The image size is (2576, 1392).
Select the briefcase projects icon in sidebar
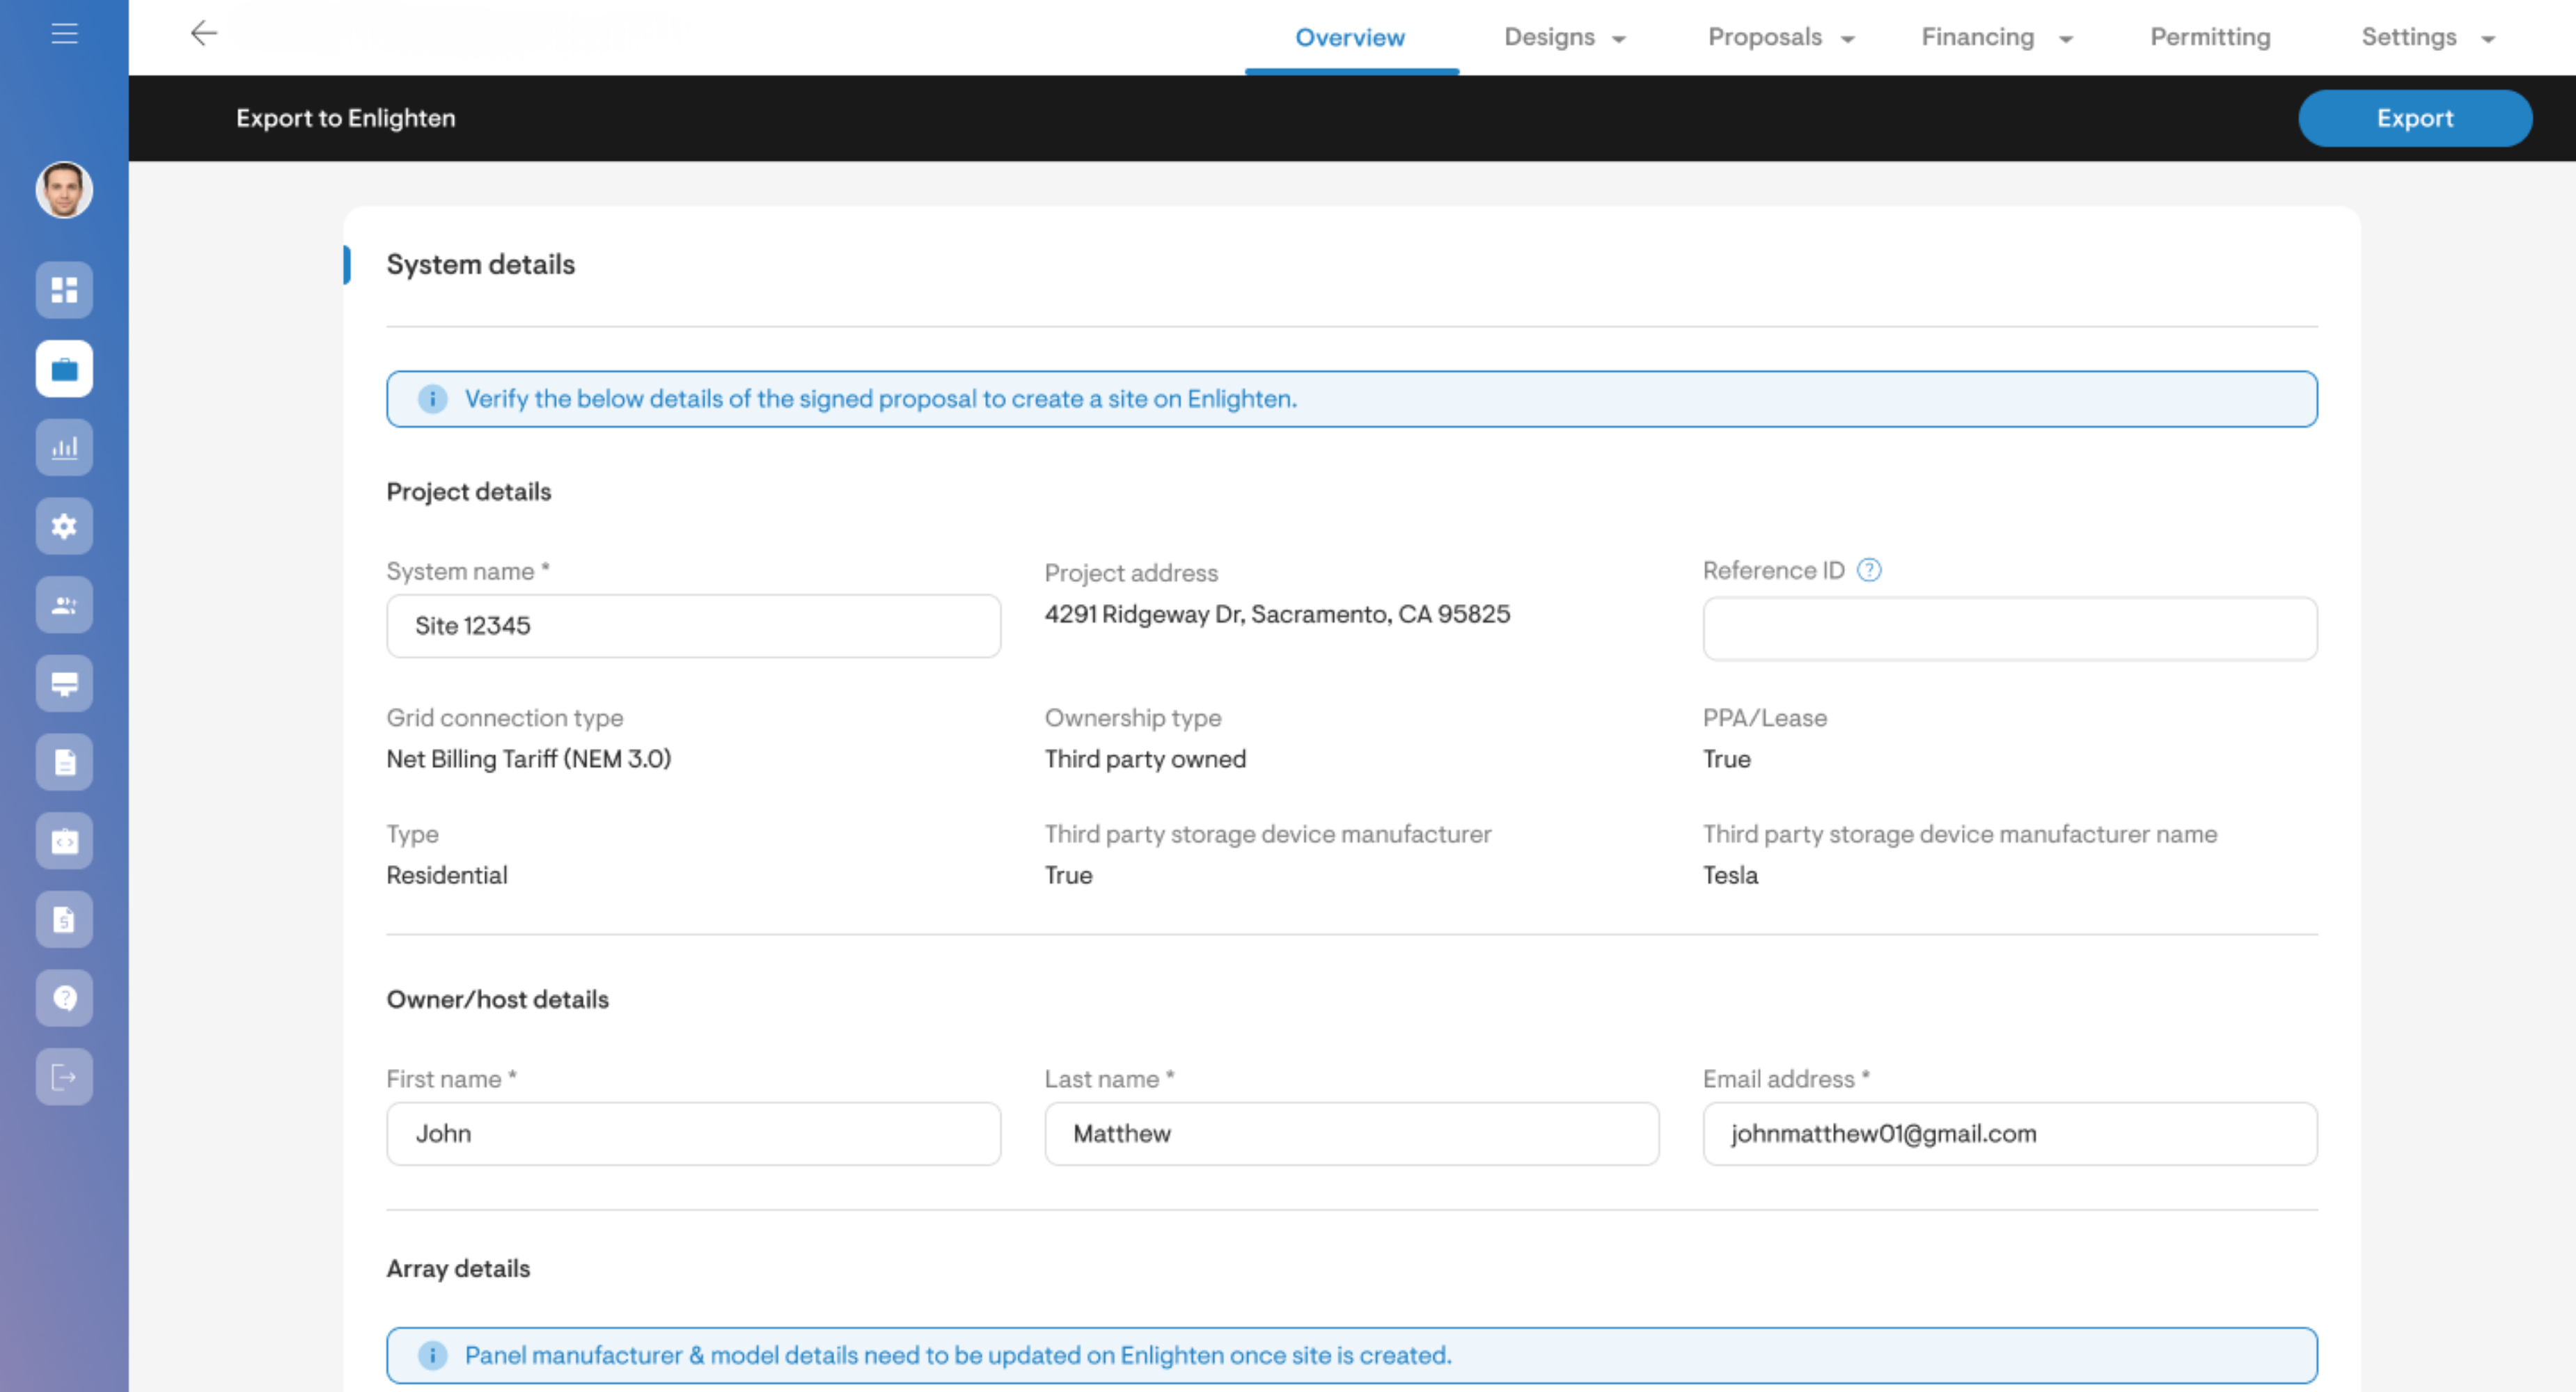tap(64, 369)
